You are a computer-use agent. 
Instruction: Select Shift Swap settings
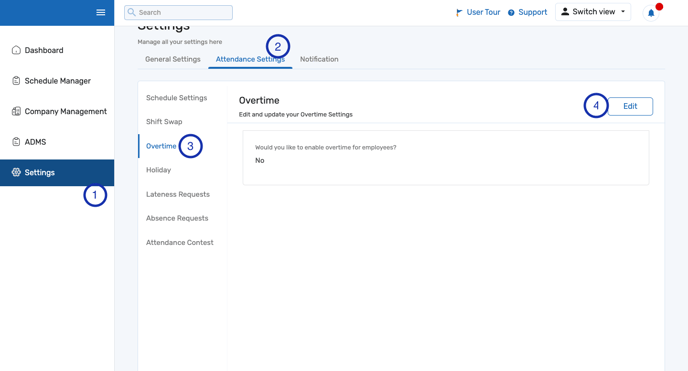coord(164,121)
